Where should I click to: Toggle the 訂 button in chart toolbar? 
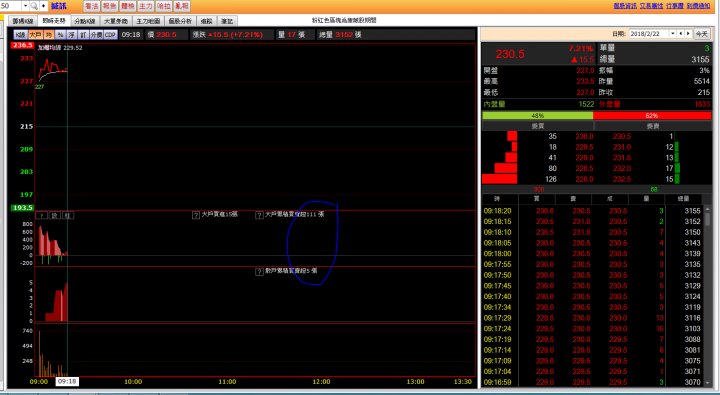pyautogui.click(x=83, y=34)
